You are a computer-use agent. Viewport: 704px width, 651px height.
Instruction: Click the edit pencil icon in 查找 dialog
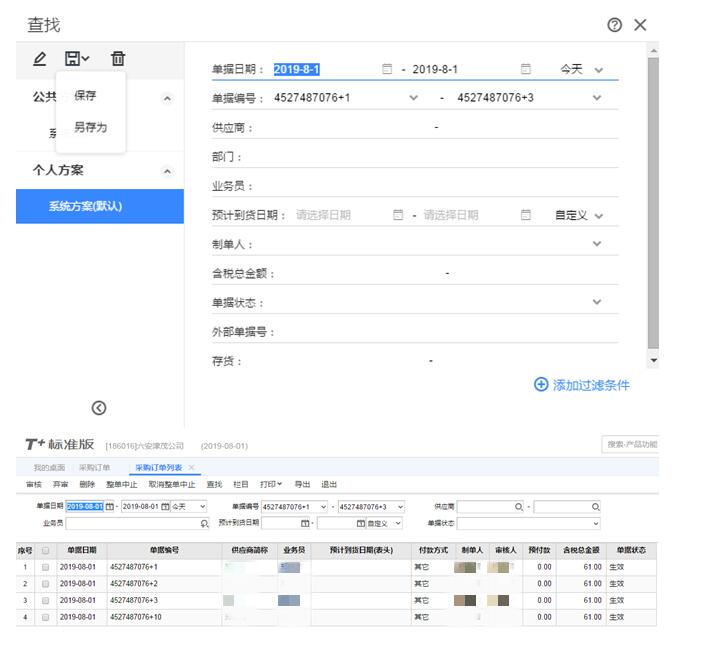tap(40, 59)
